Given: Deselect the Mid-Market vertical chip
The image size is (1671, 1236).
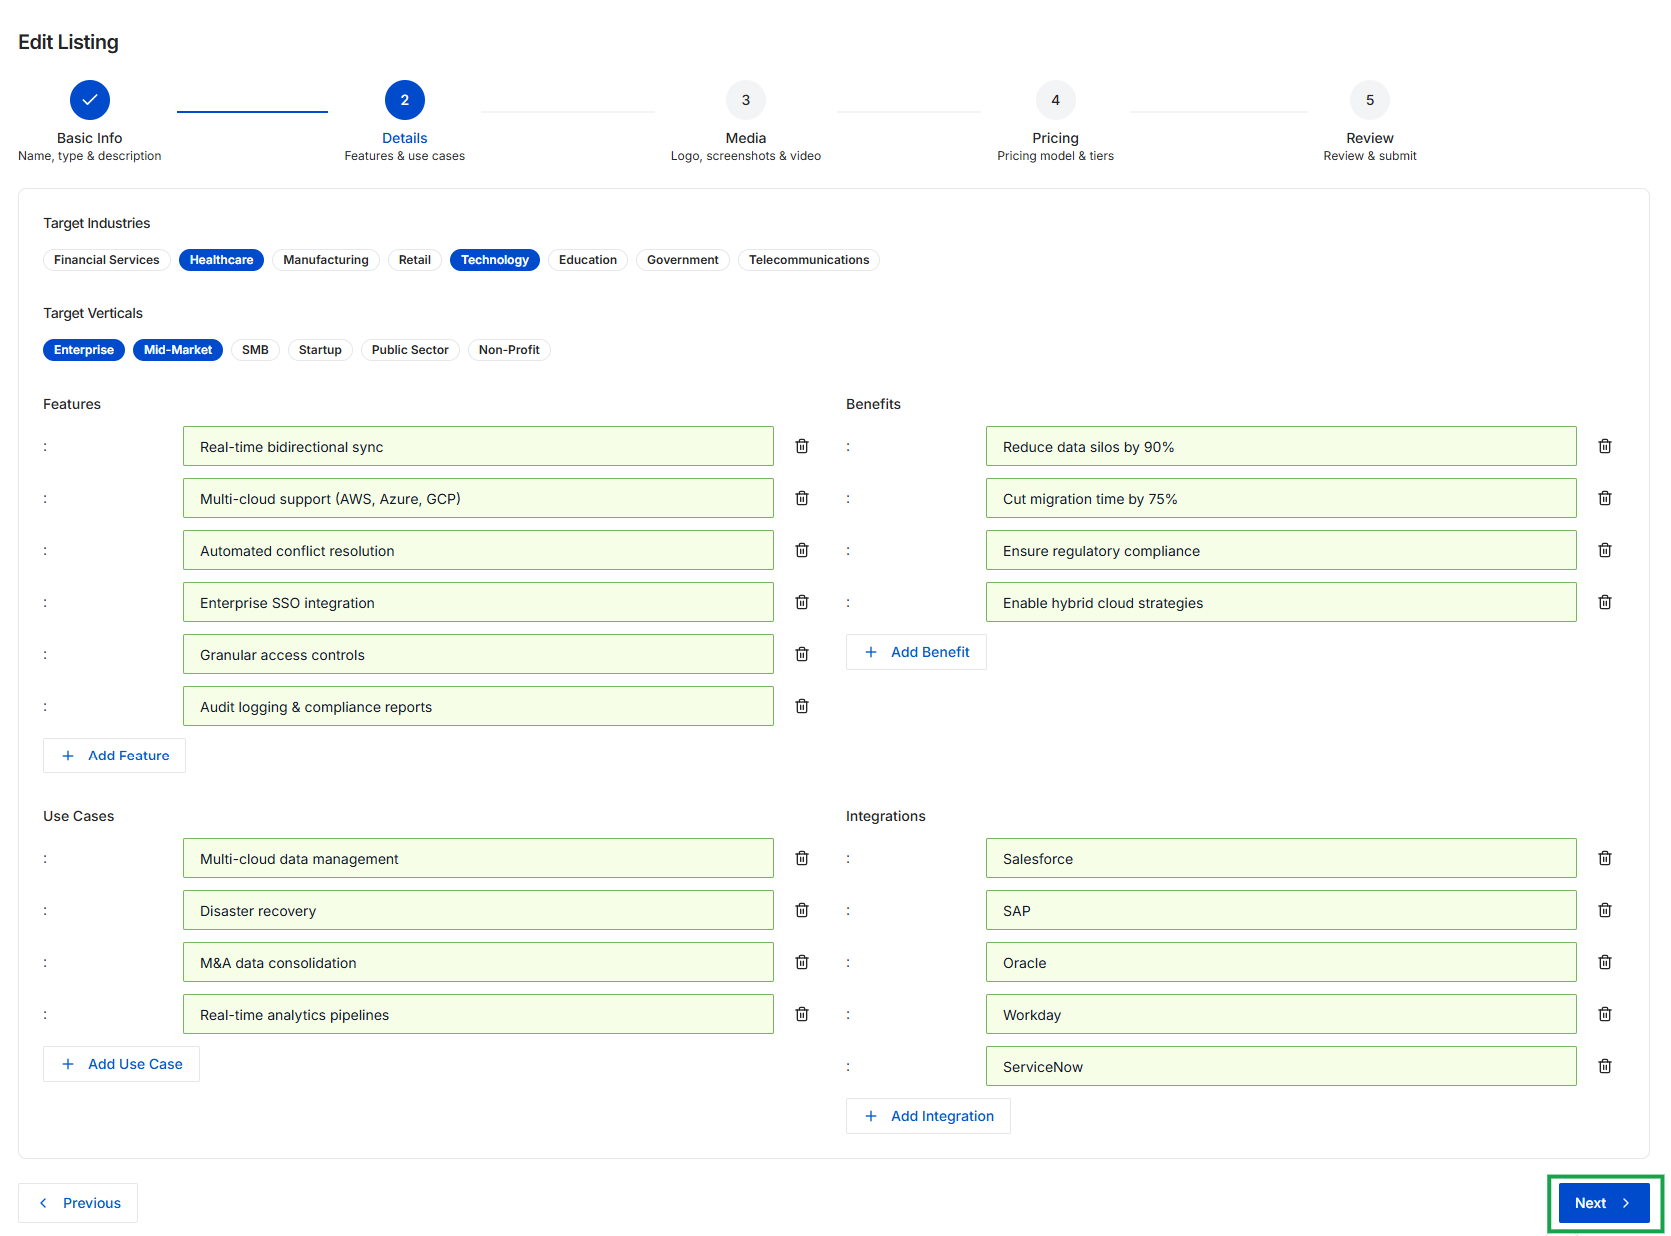Looking at the screenshot, I should (x=178, y=350).
